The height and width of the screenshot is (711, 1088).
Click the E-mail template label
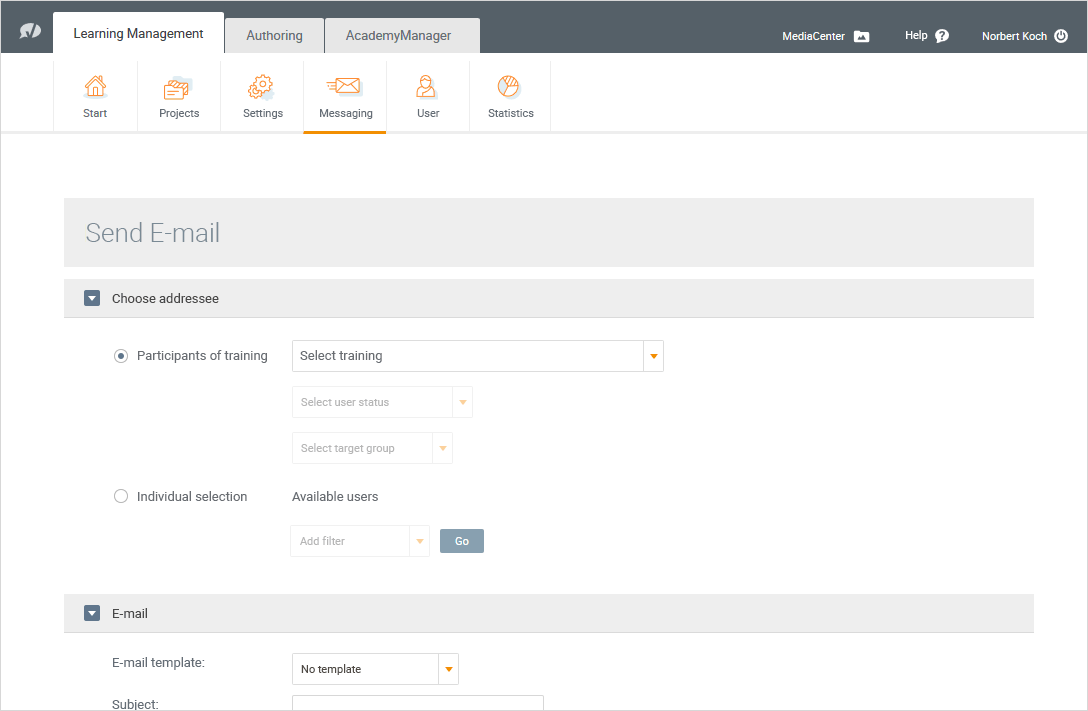tap(158, 662)
